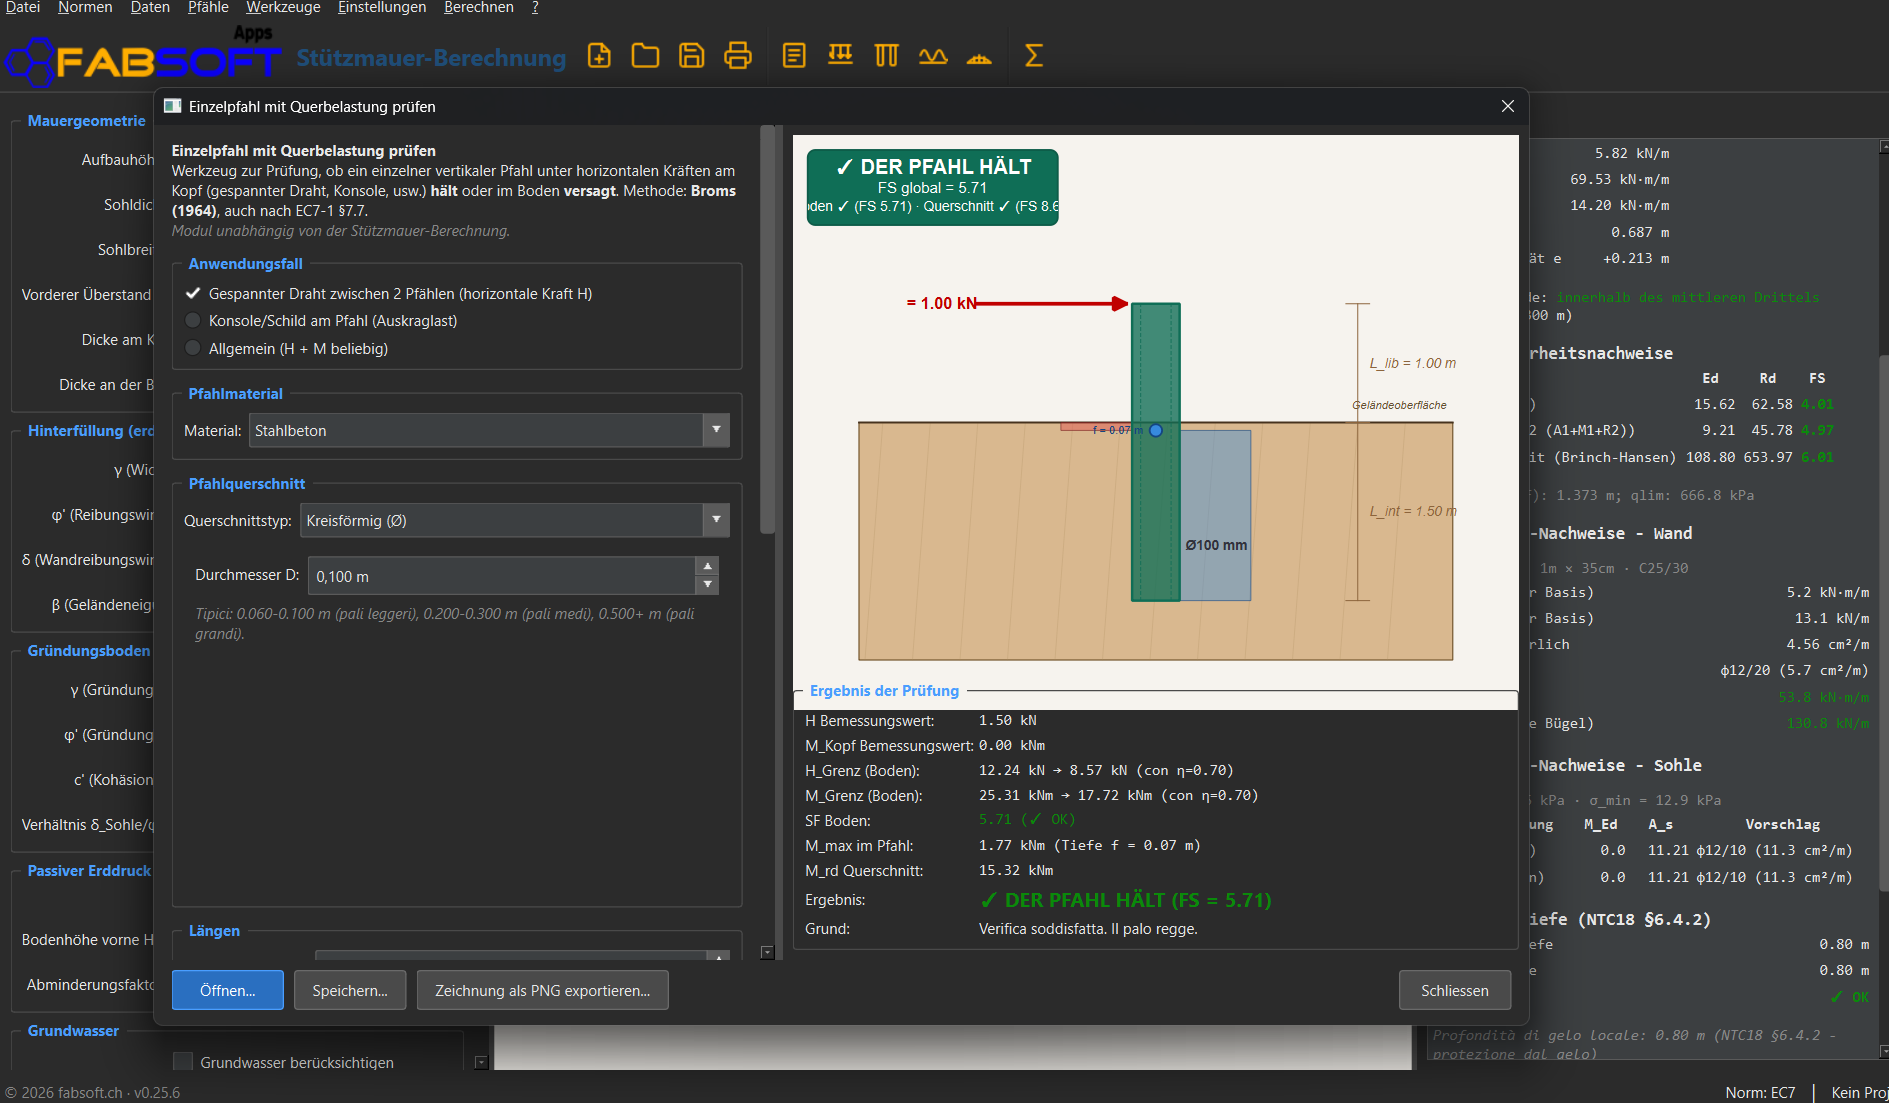Viewport: 1889px width, 1103px height.
Task: Open the Pfähle menu
Action: pos(208,7)
